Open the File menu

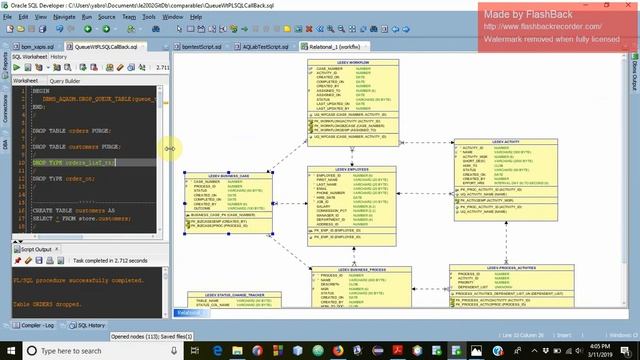[x=7, y=17]
